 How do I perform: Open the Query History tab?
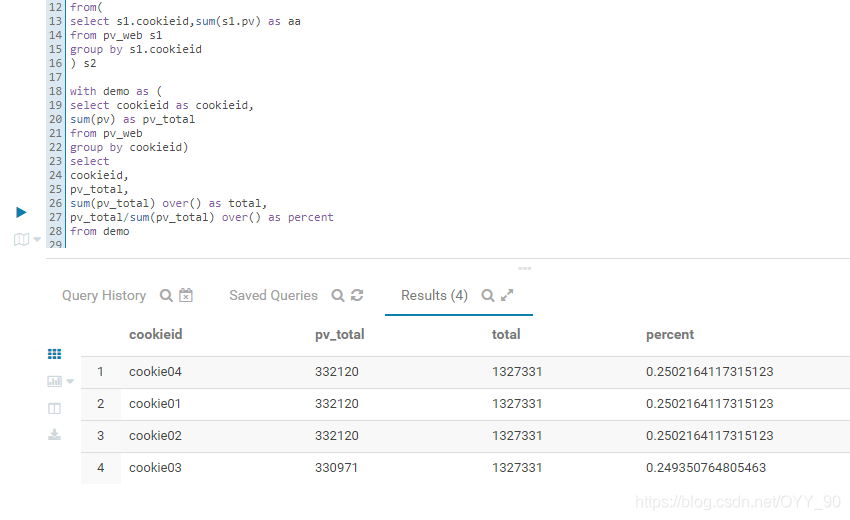104,296
